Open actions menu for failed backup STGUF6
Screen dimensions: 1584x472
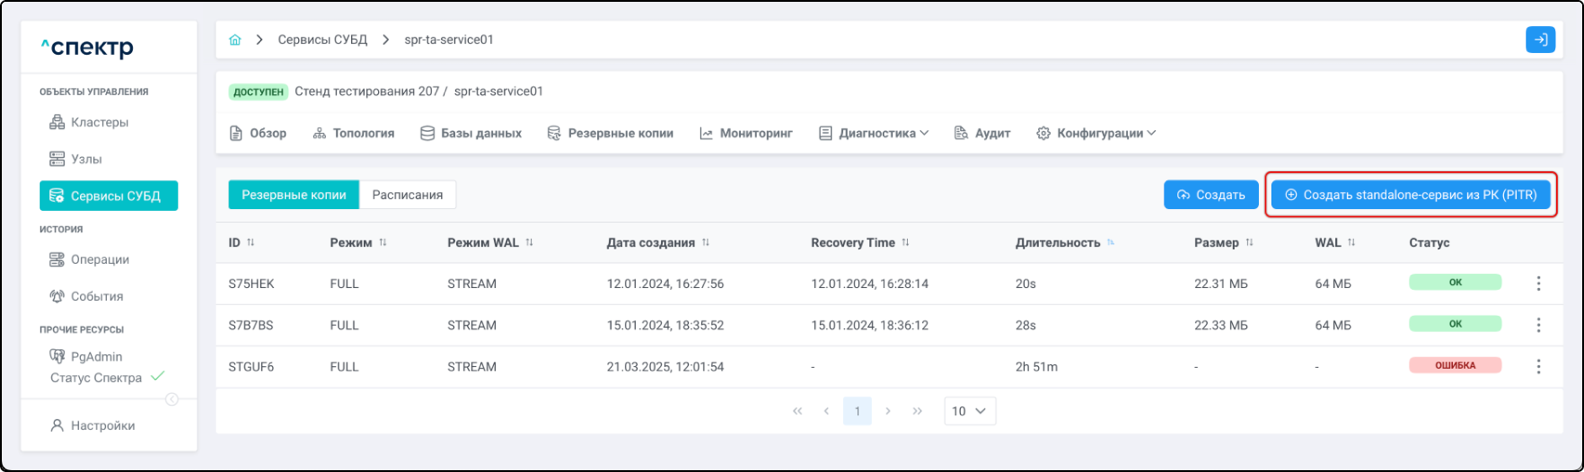1538,367
